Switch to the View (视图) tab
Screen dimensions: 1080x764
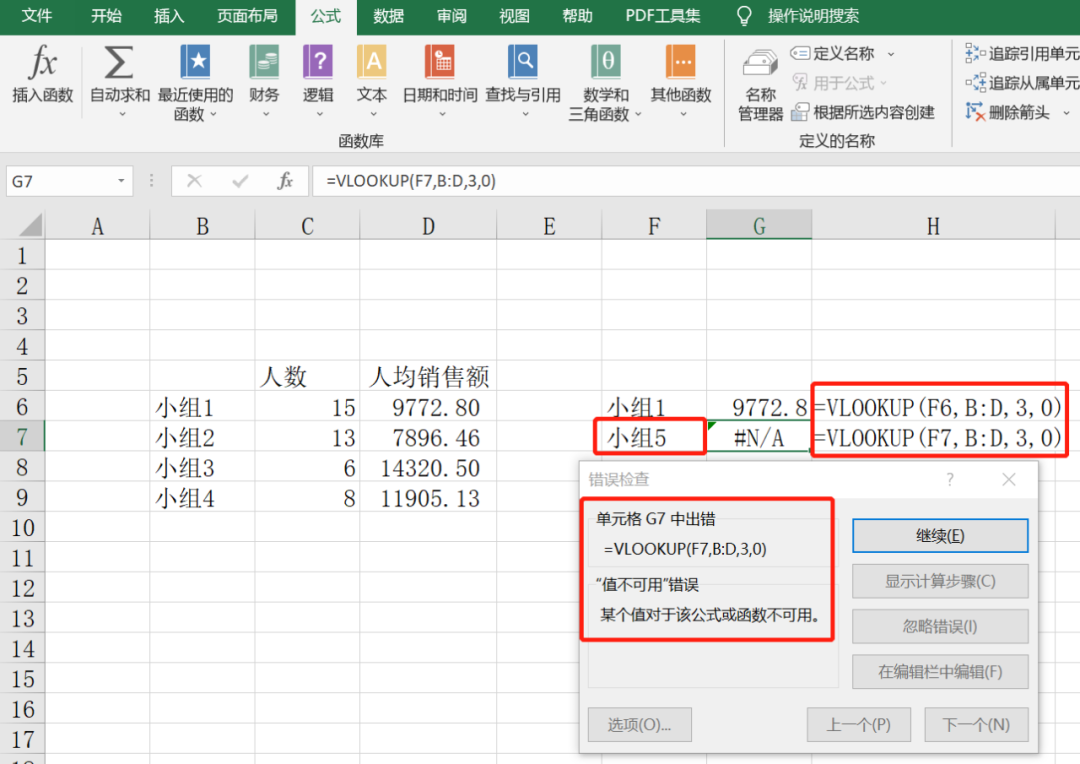[x=514, y=15]
